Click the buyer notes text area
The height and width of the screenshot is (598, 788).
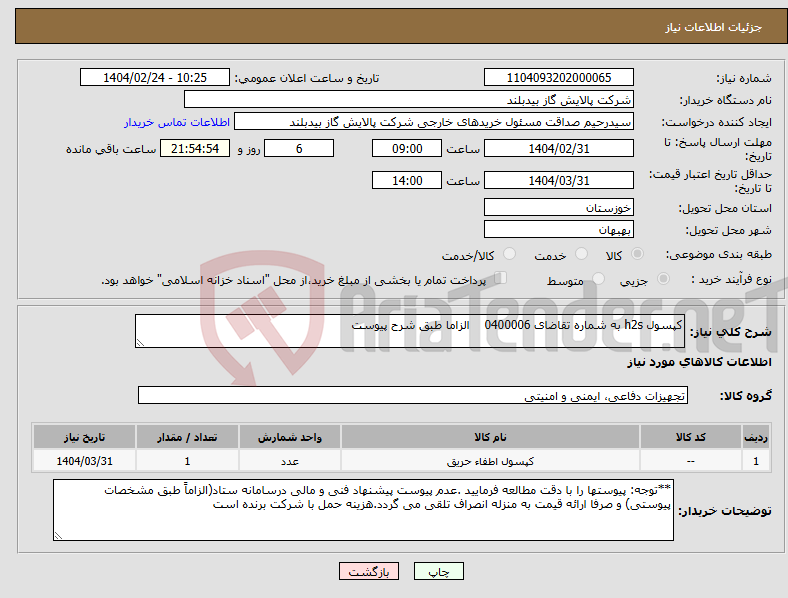(363, 510)
